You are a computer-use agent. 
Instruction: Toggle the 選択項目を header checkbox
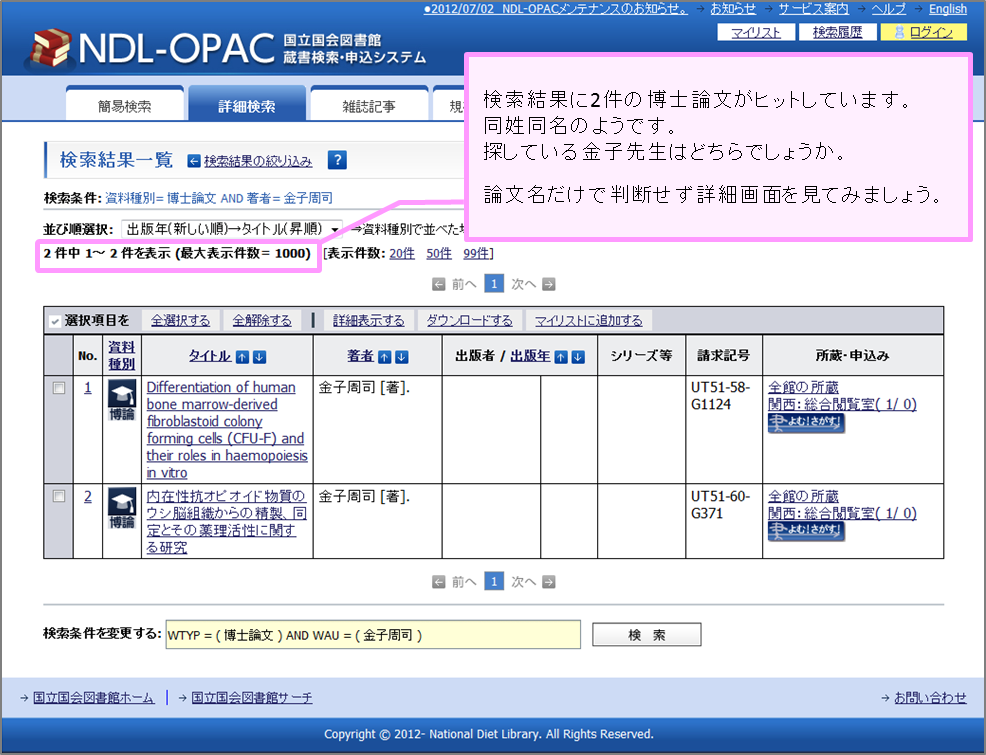[x=55, y=321]
